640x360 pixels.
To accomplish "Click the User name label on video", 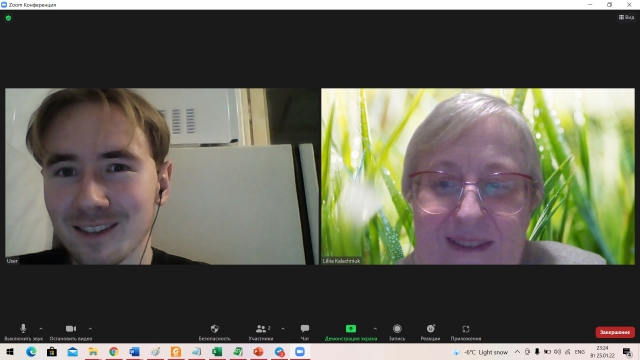I will coord(12,261).
